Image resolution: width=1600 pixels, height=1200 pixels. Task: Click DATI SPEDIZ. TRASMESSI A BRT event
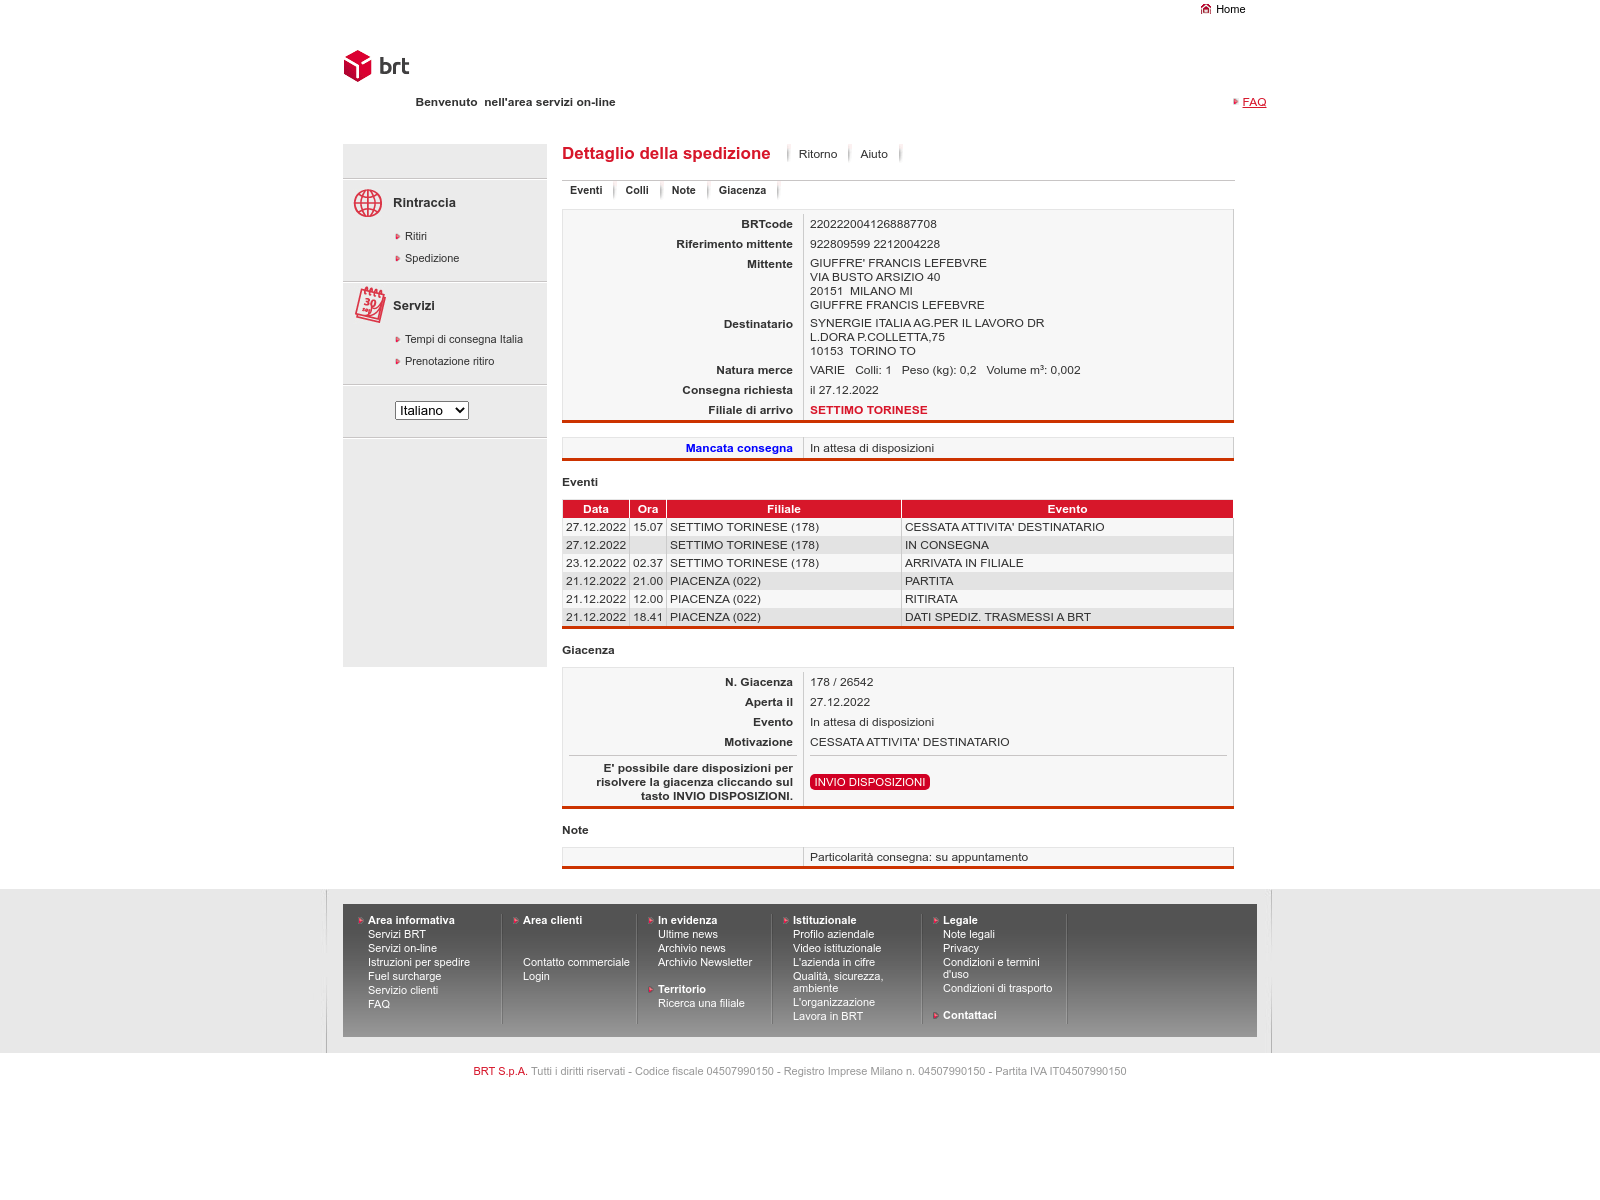(x=998, y=617)
